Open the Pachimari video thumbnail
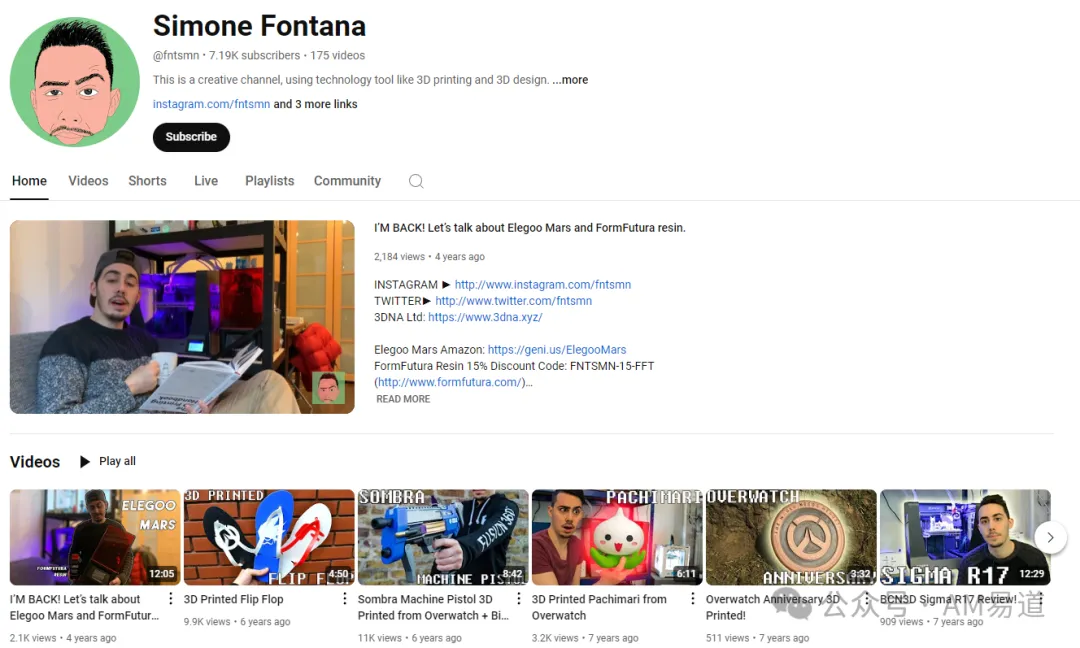Screen dimensions: 1080x648 [617, 537]
